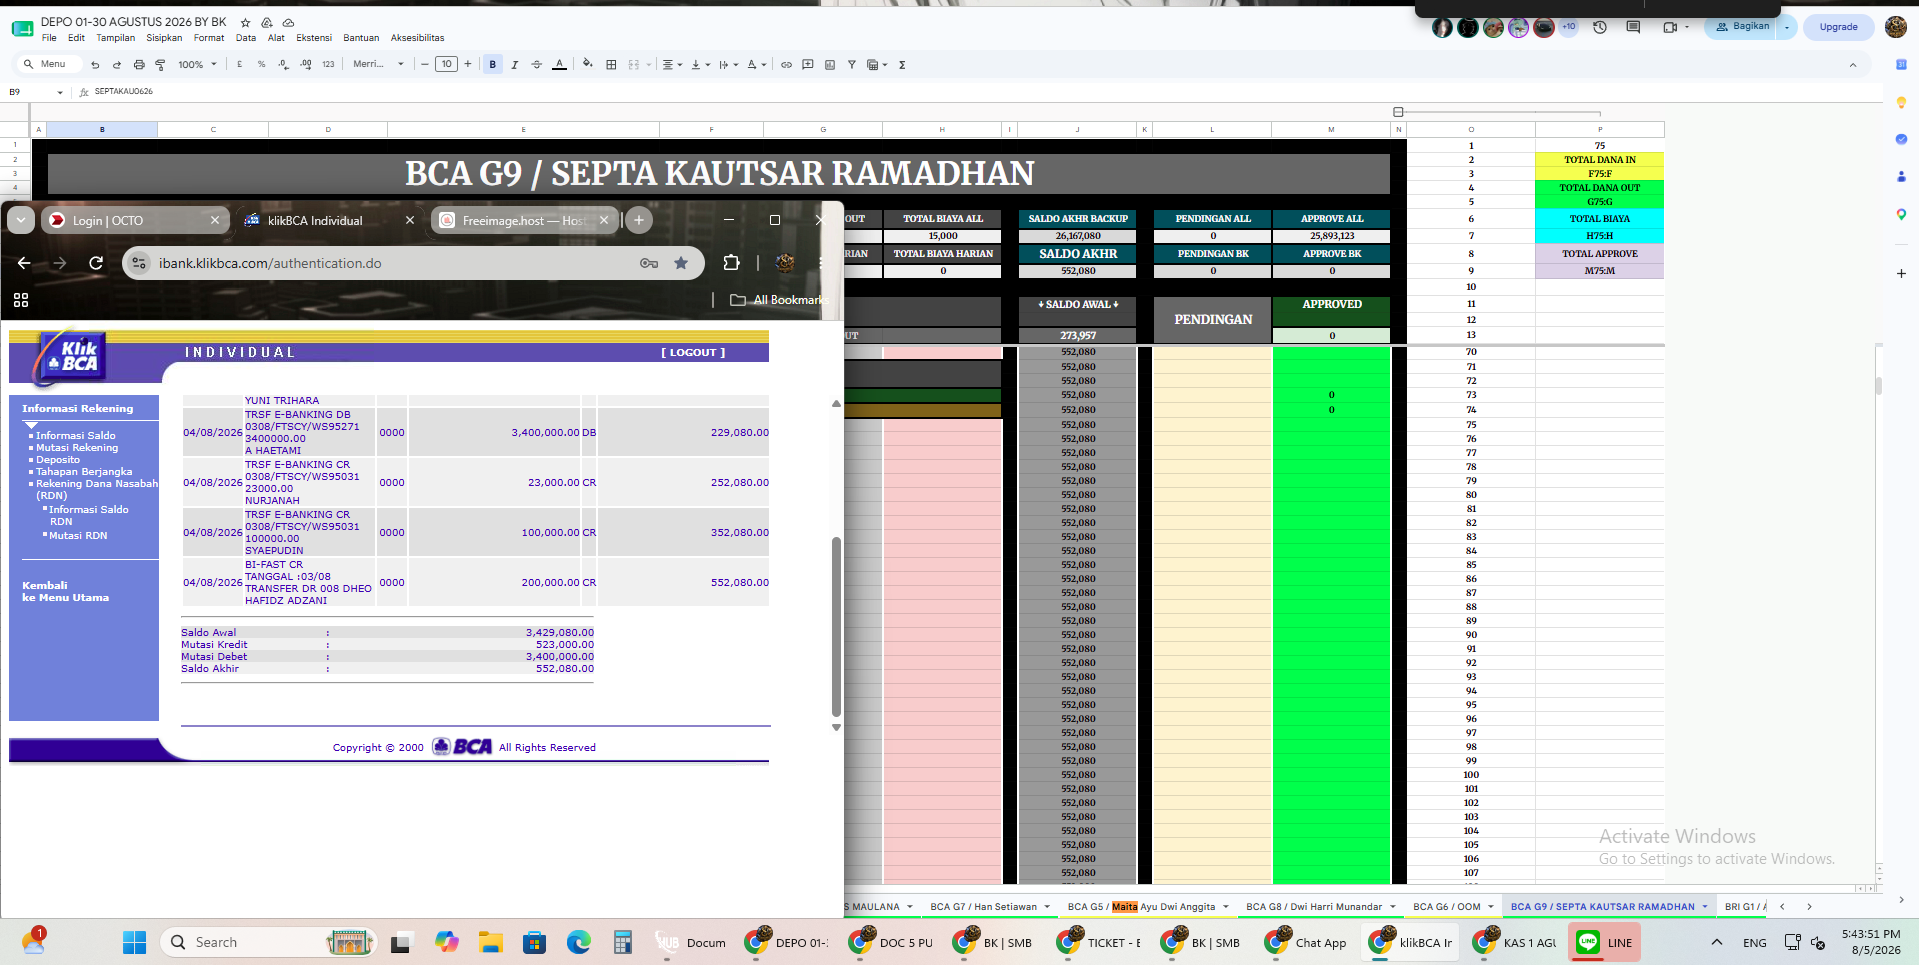1919x965 pixels.
Task: Open the Windows Start menu
Action: (134, 942)
